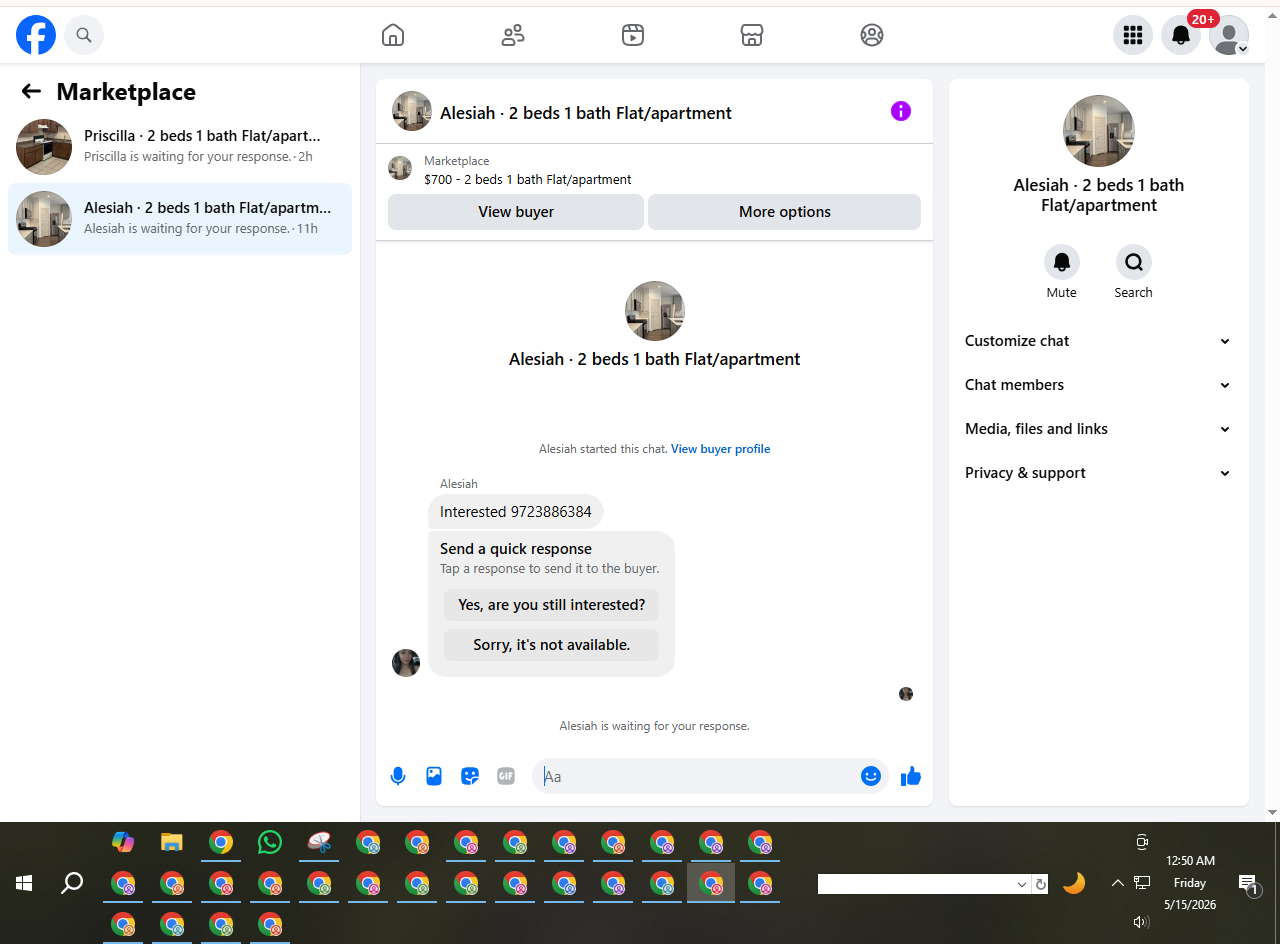Image resolution: width=1280 pixels, height=944 pixels.
Task: Click the View buyer button
Action: (x=516, y=212)
